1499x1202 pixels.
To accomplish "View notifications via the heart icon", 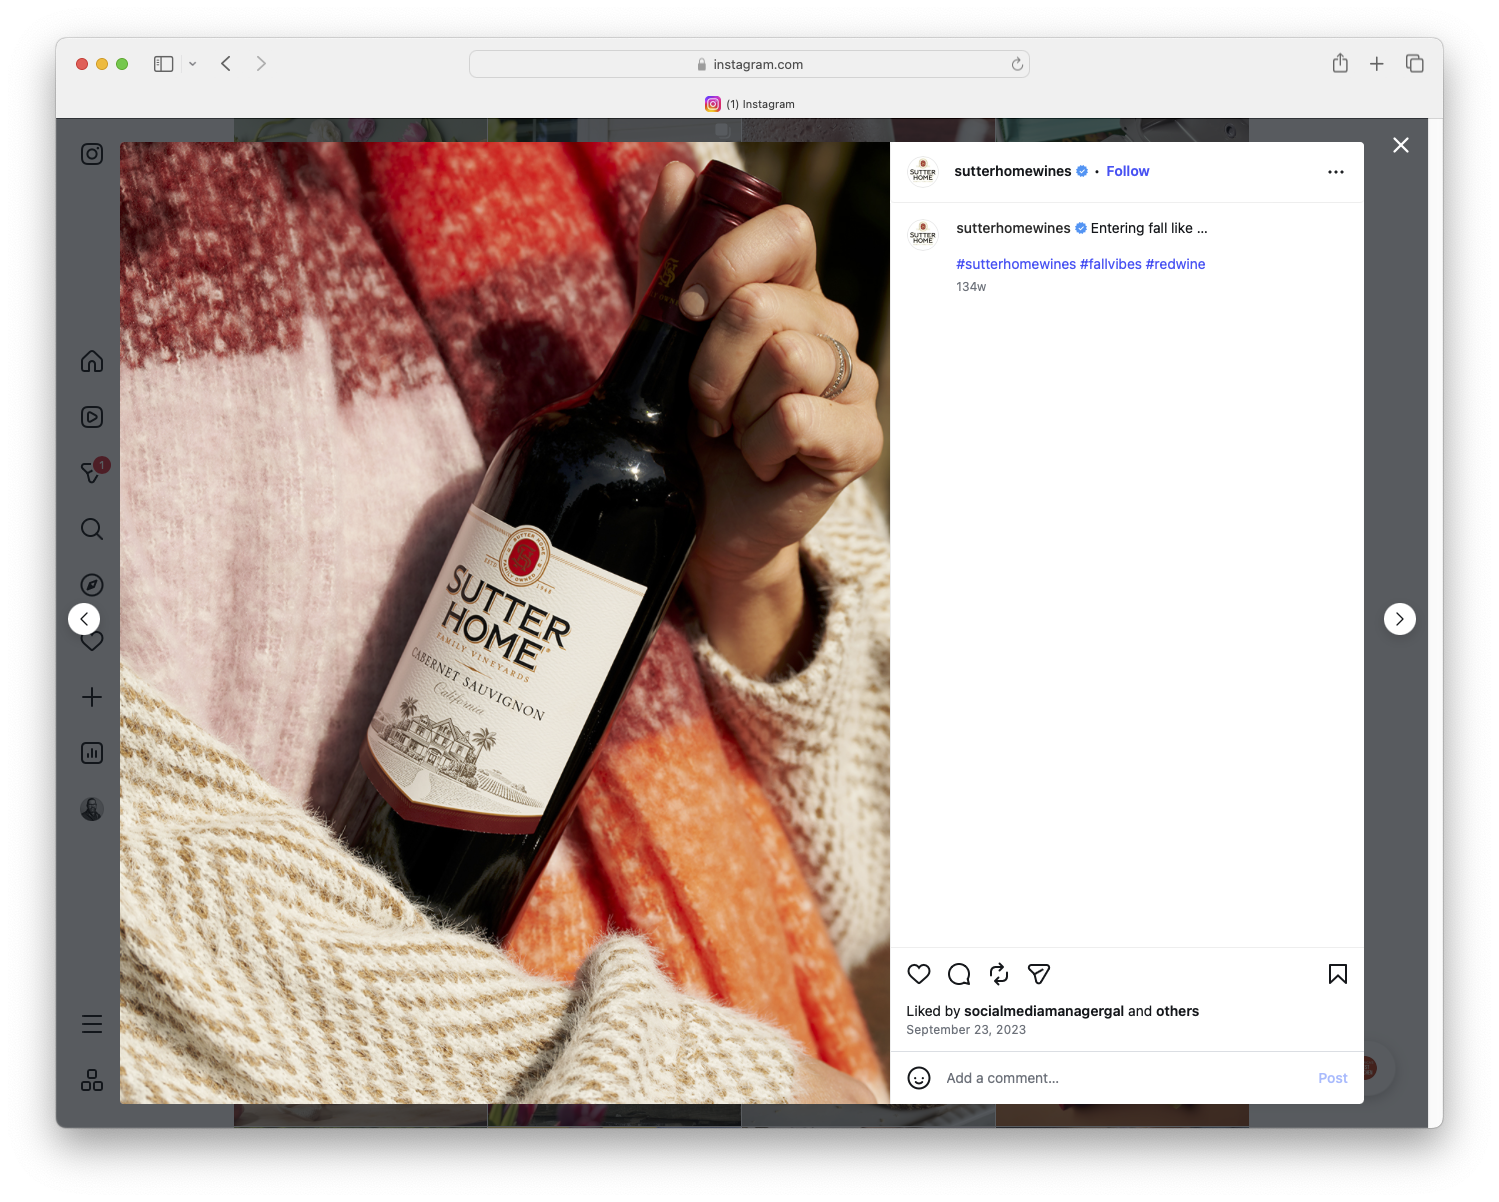I will [x=91, y=641].
